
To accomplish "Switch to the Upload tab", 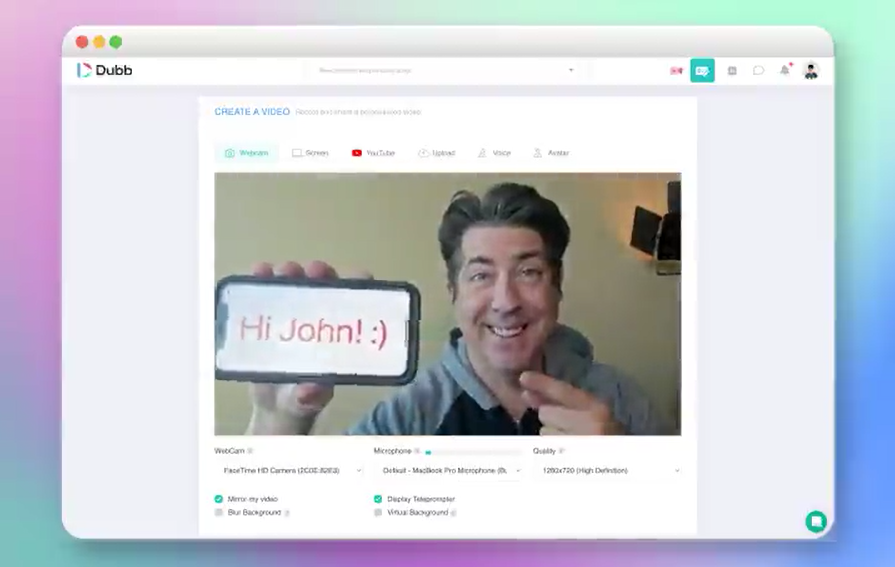I will tap(436, 153).
